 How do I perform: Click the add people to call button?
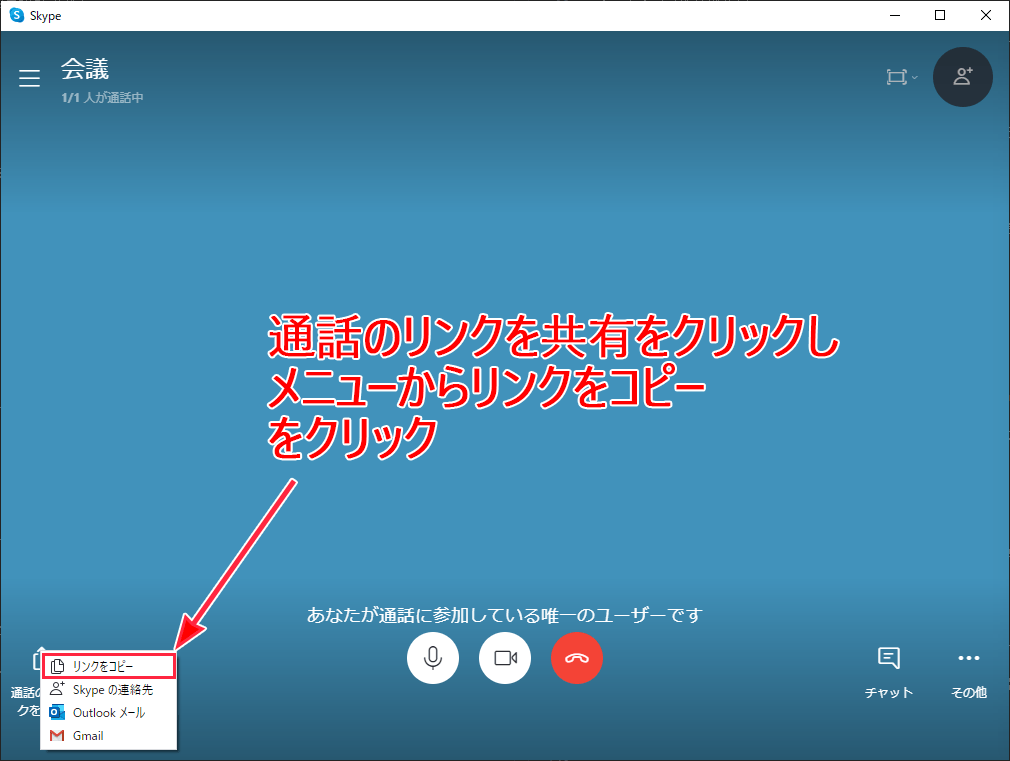click(962, 76)
